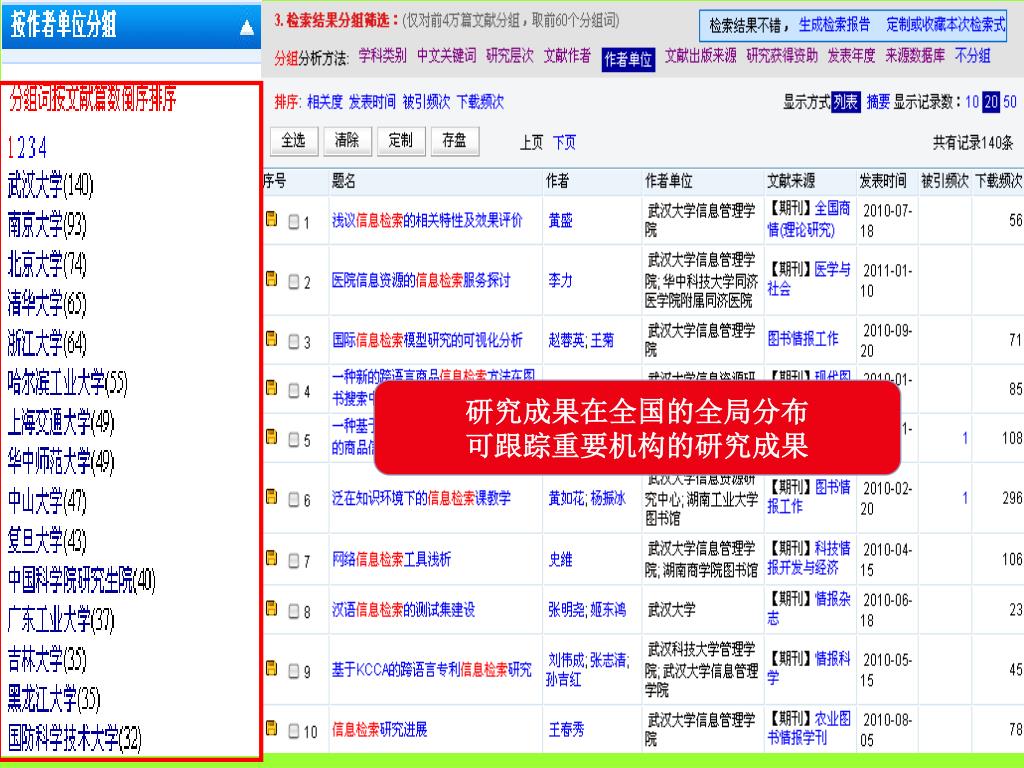This screenshot has height=768, width=1024.
Task: Open article 信息检索研究进展
Action: pos(379,729)
